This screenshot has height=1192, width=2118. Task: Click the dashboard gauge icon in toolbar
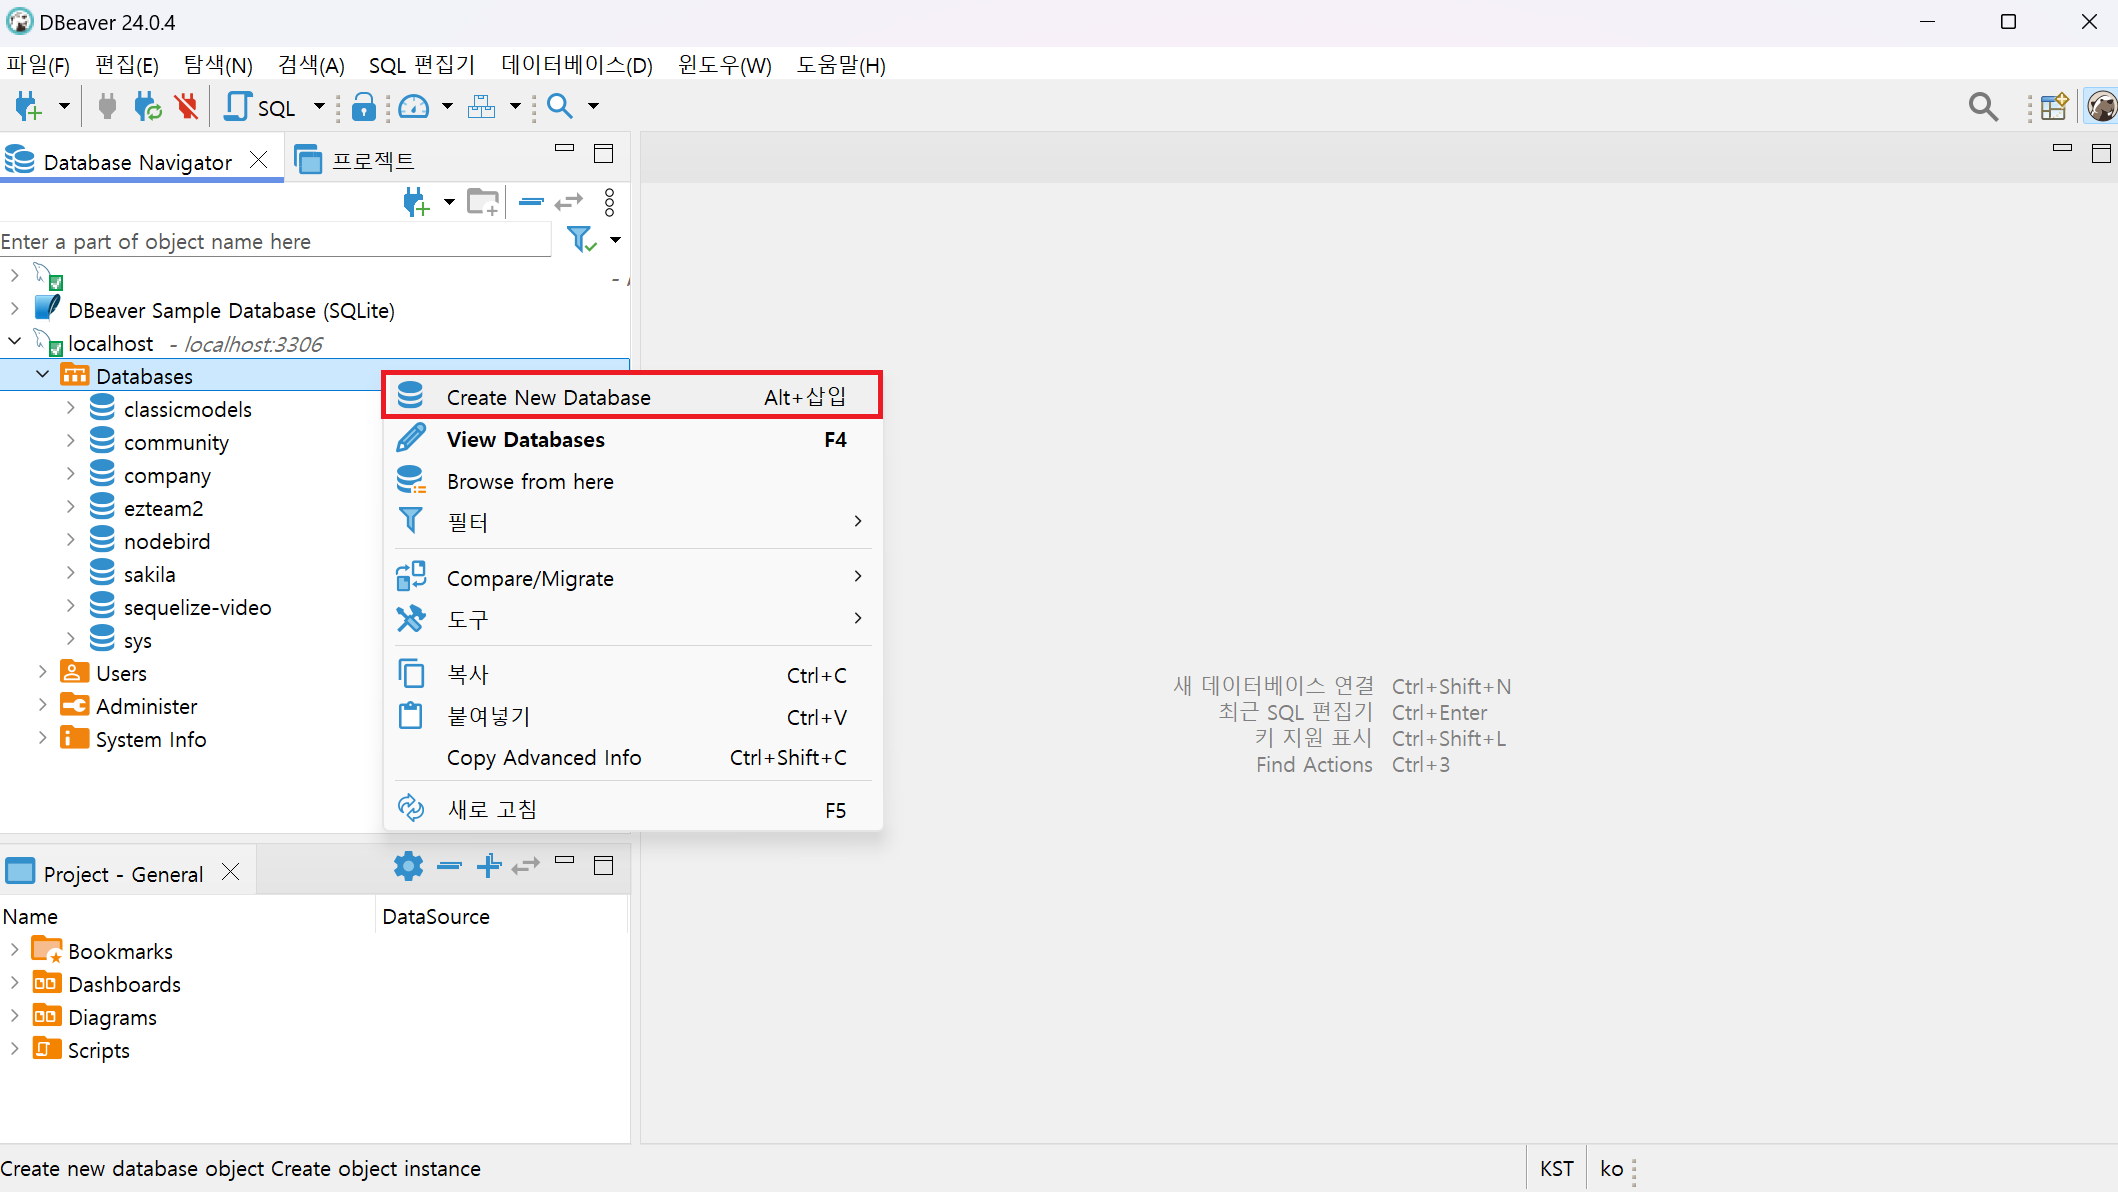(414, 106)
